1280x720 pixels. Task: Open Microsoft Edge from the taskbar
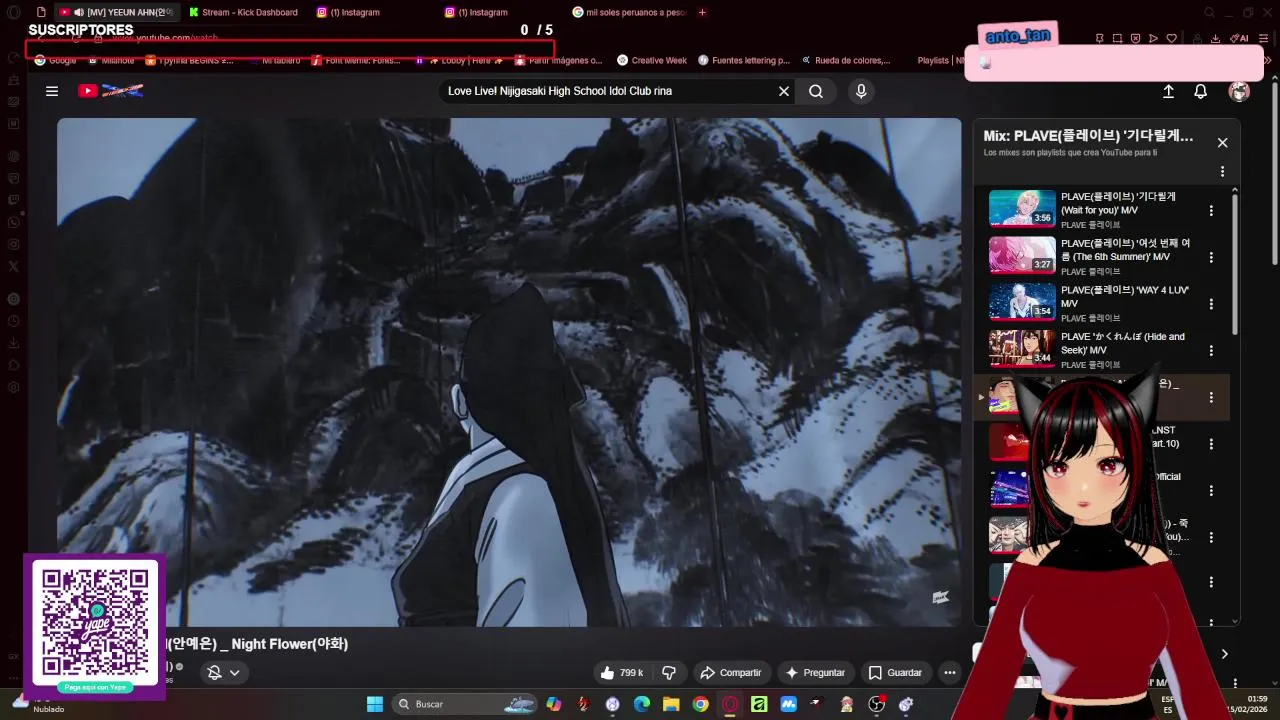(641, 704)
